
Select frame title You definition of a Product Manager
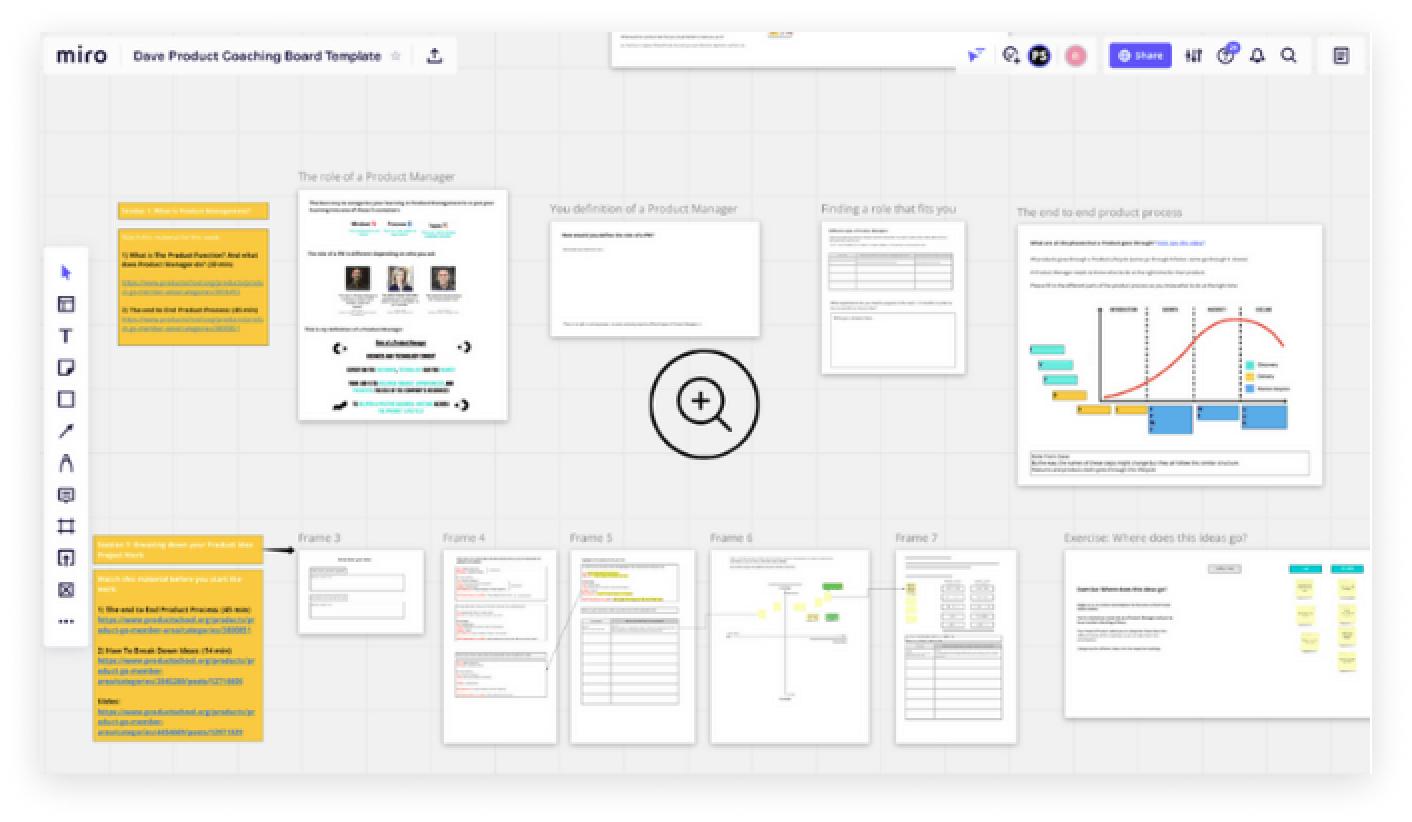[643, 209]
